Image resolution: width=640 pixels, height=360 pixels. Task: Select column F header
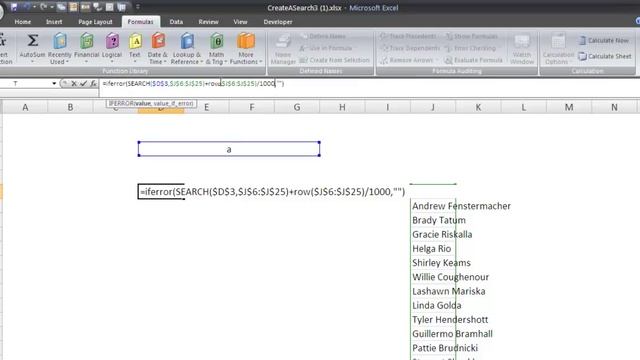pyautogui.click(x=251, y=107)
